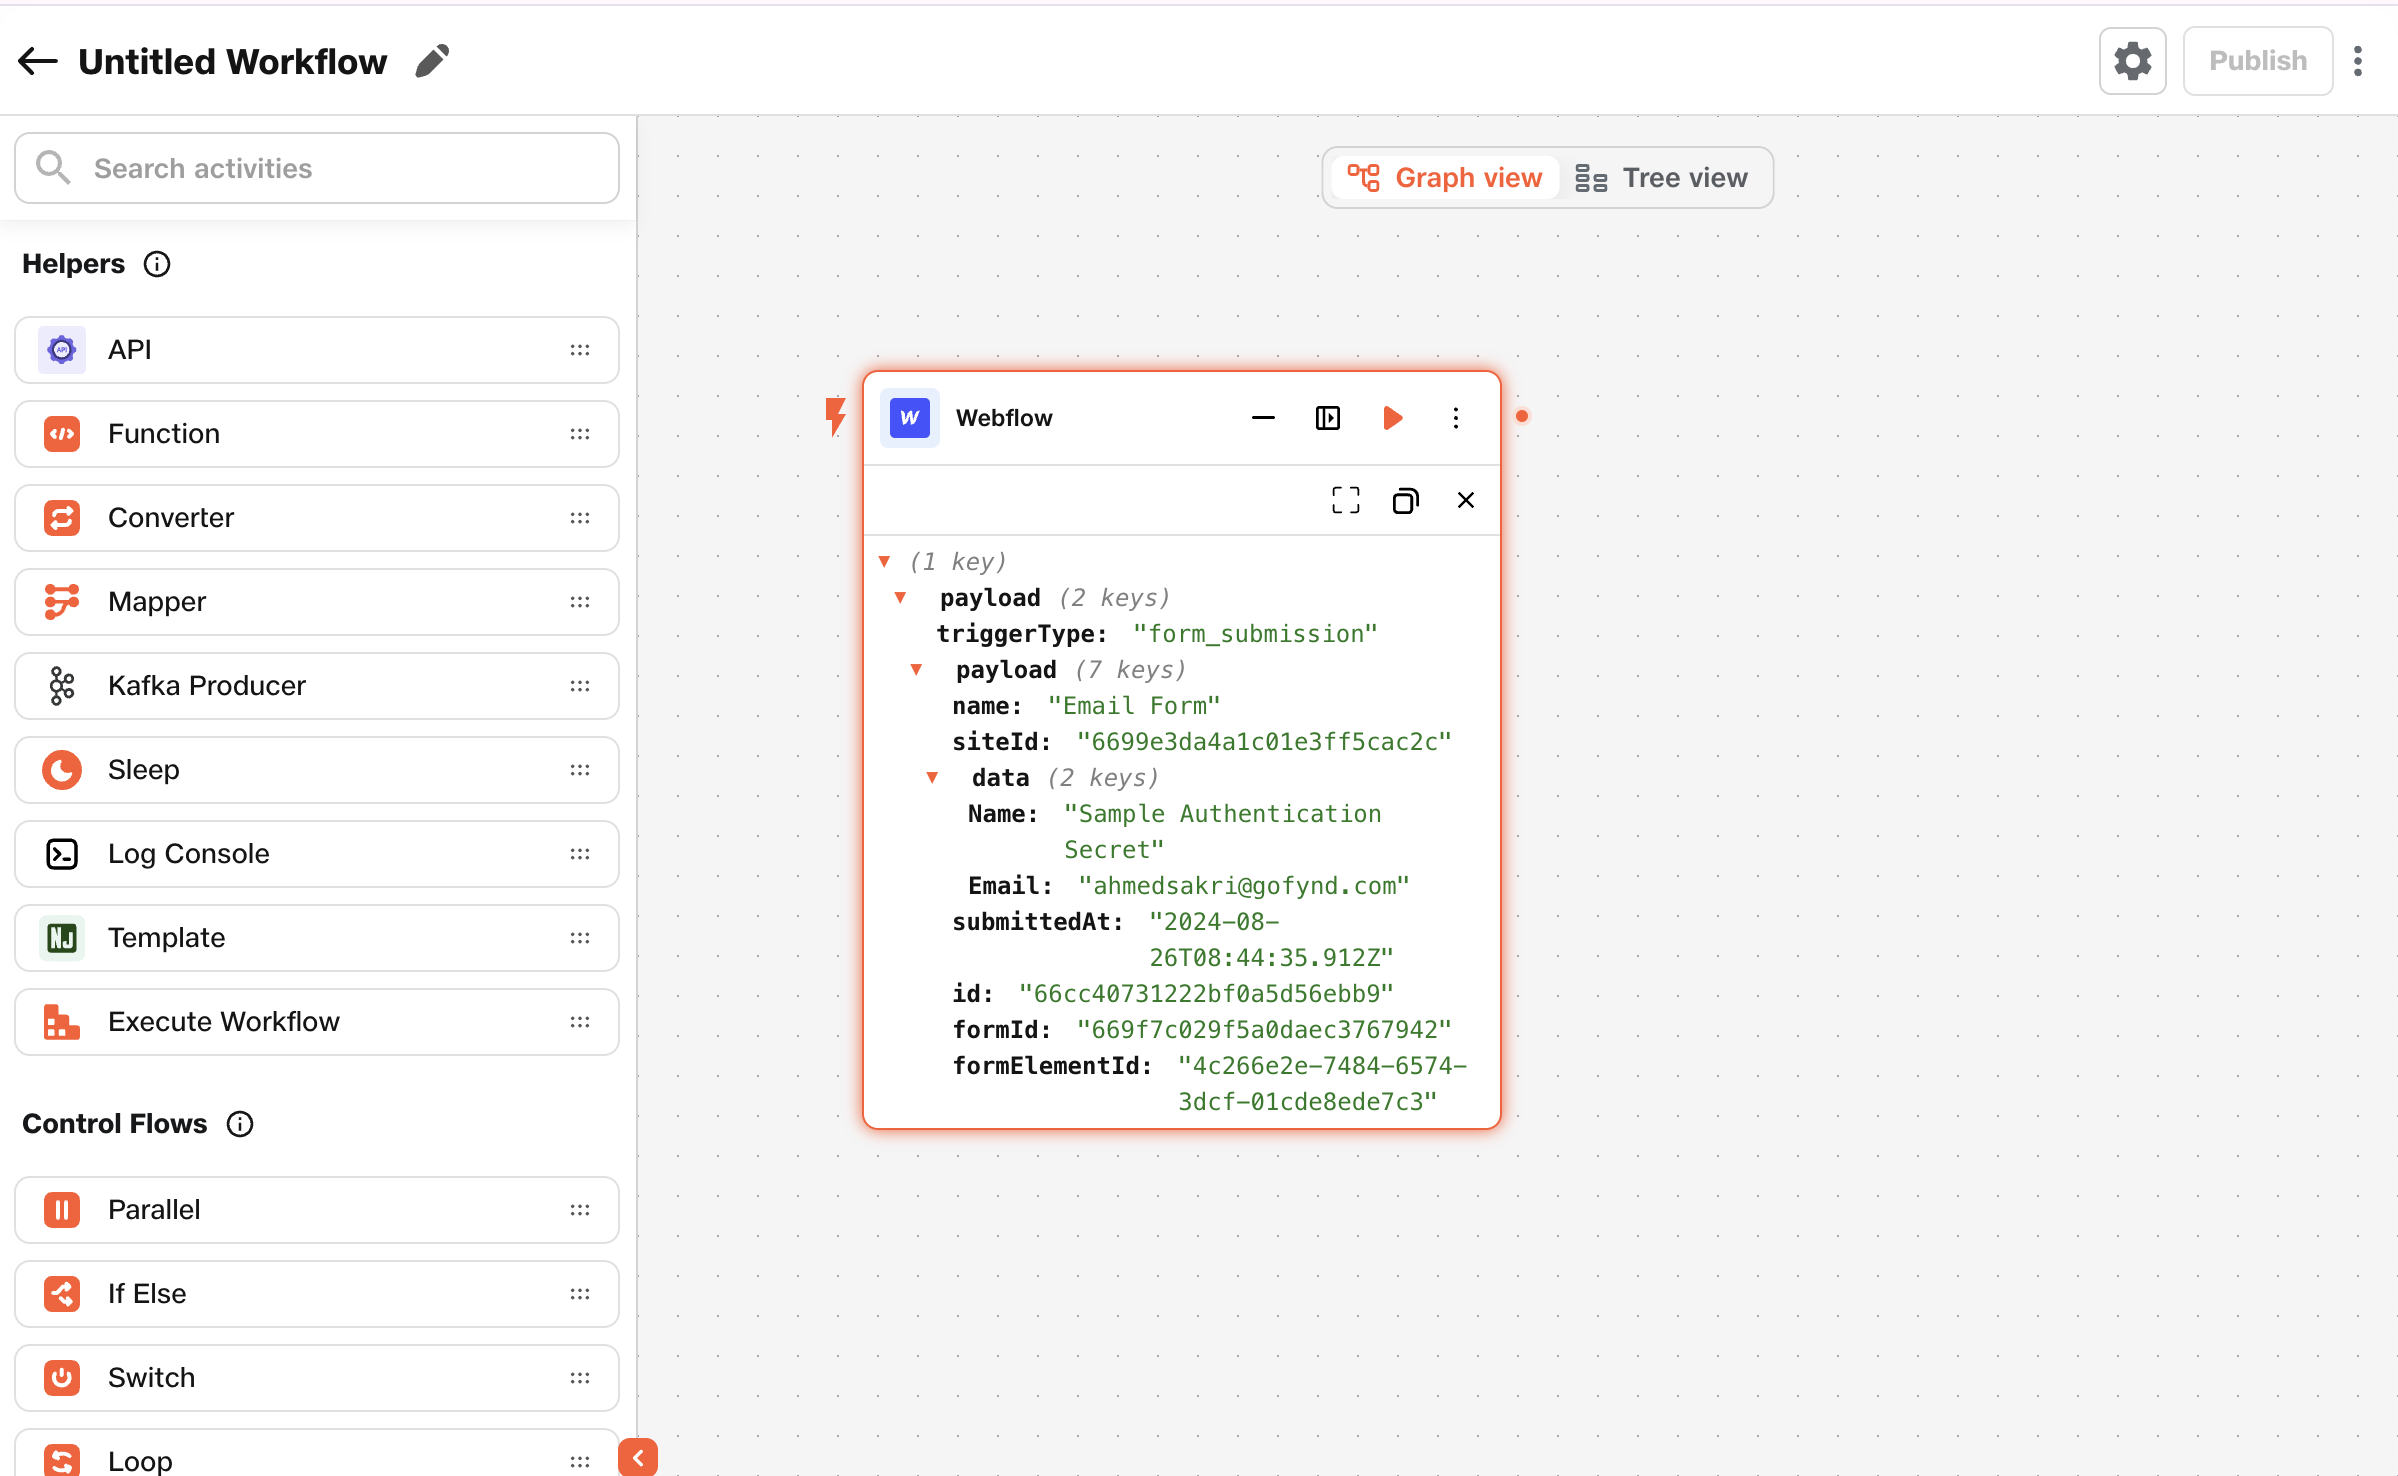Select the Parallel control flow icon

click(x=62, y=1210)
